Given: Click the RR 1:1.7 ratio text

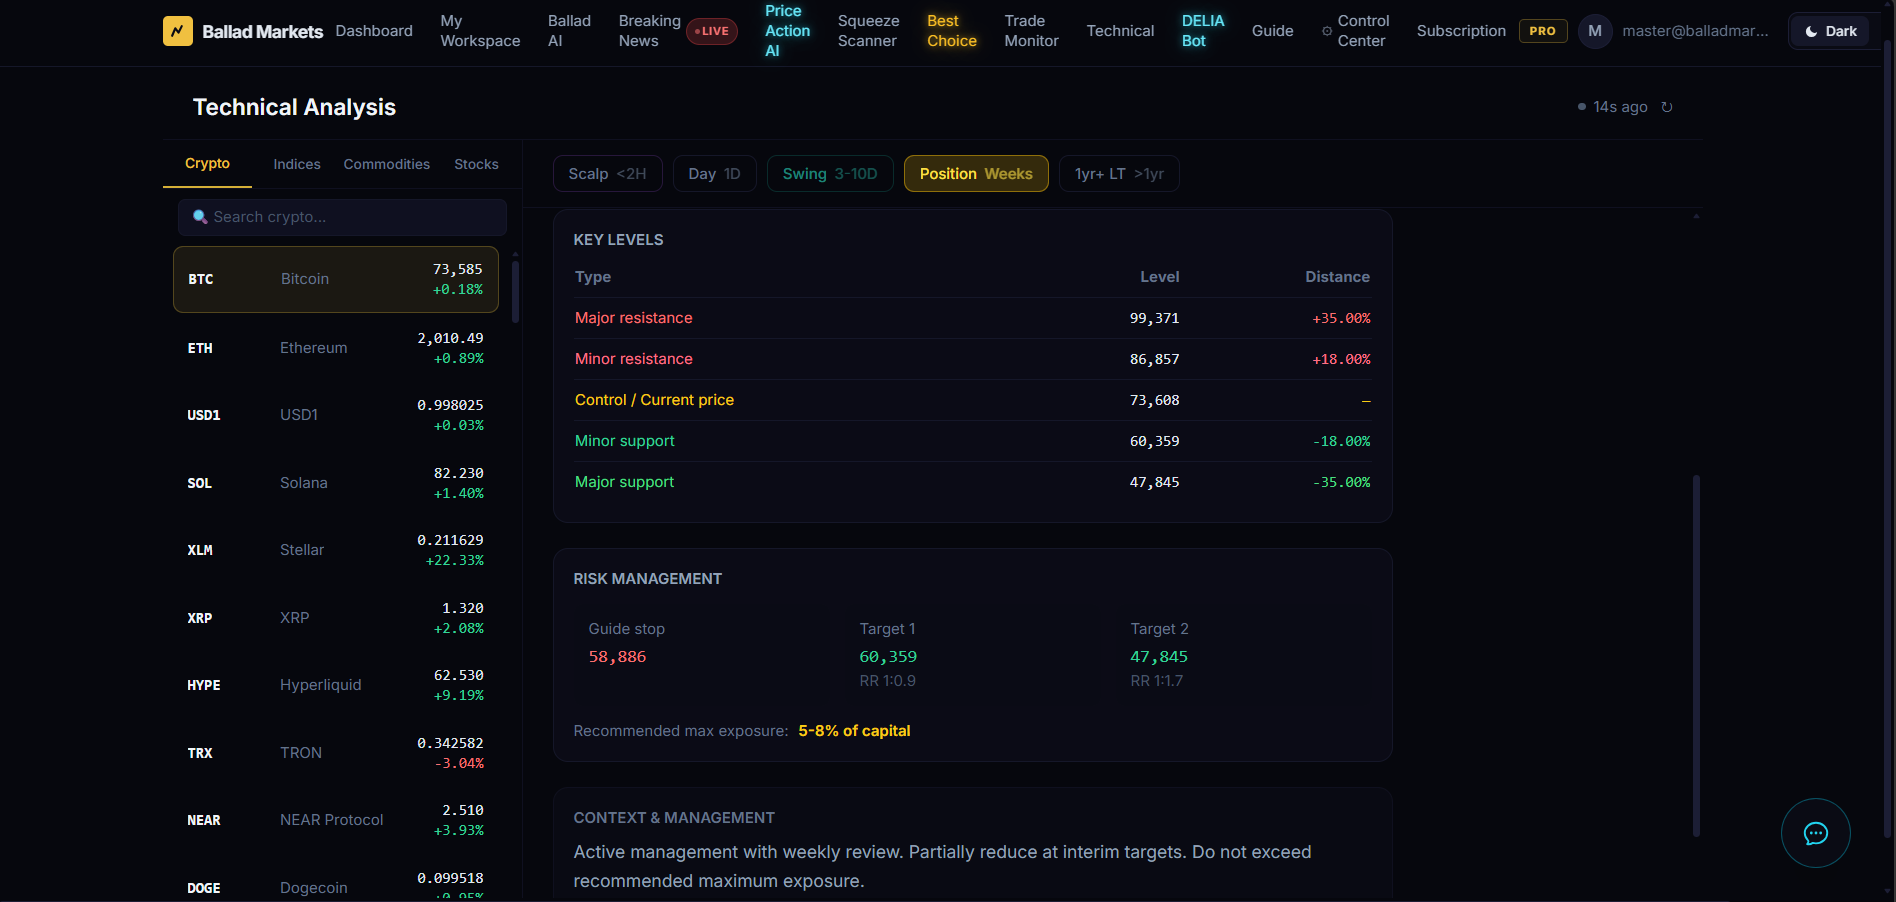Looking at the screenshot, I should pyautogui.click(x=1156, y=681).
